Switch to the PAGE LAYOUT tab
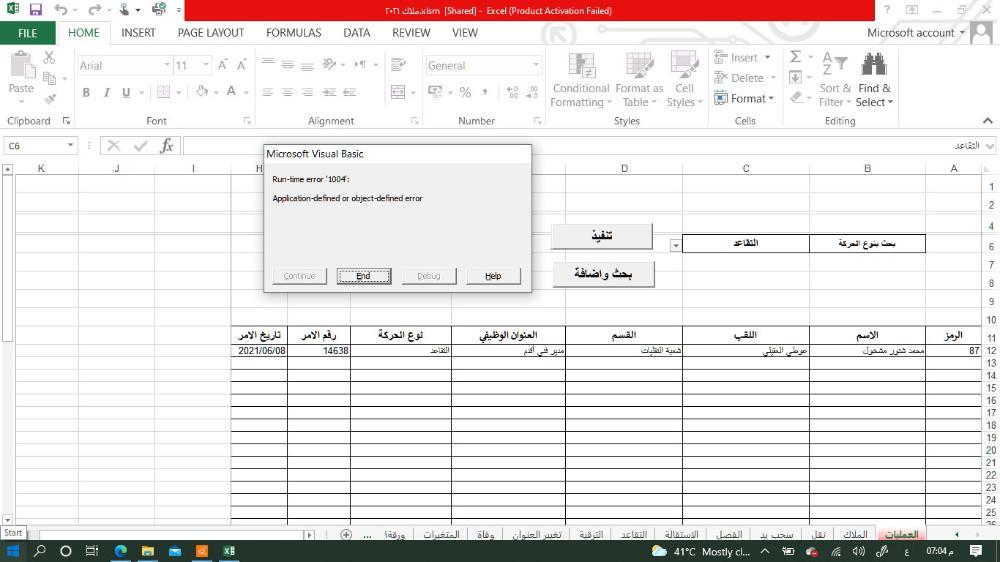 click(x=210, y=33)
